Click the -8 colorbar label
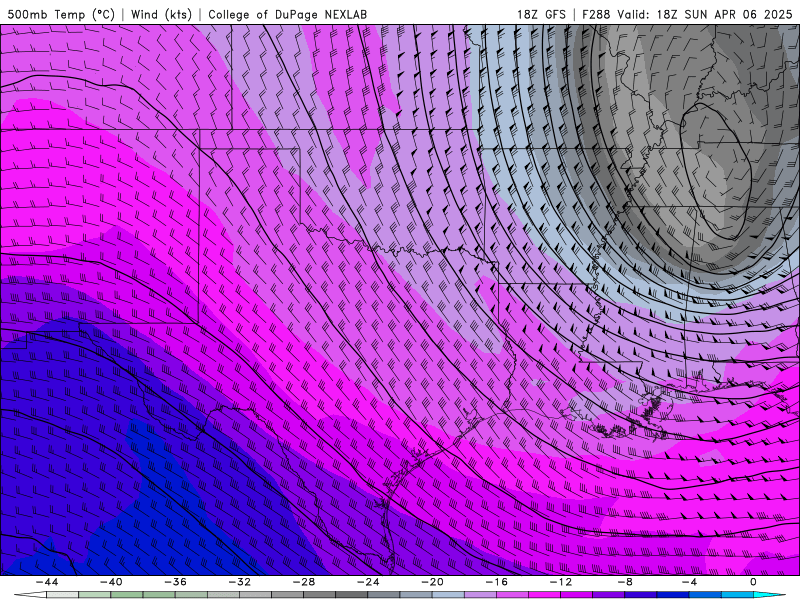The width and height of the screenshot is (800, 600). (626, 582)
